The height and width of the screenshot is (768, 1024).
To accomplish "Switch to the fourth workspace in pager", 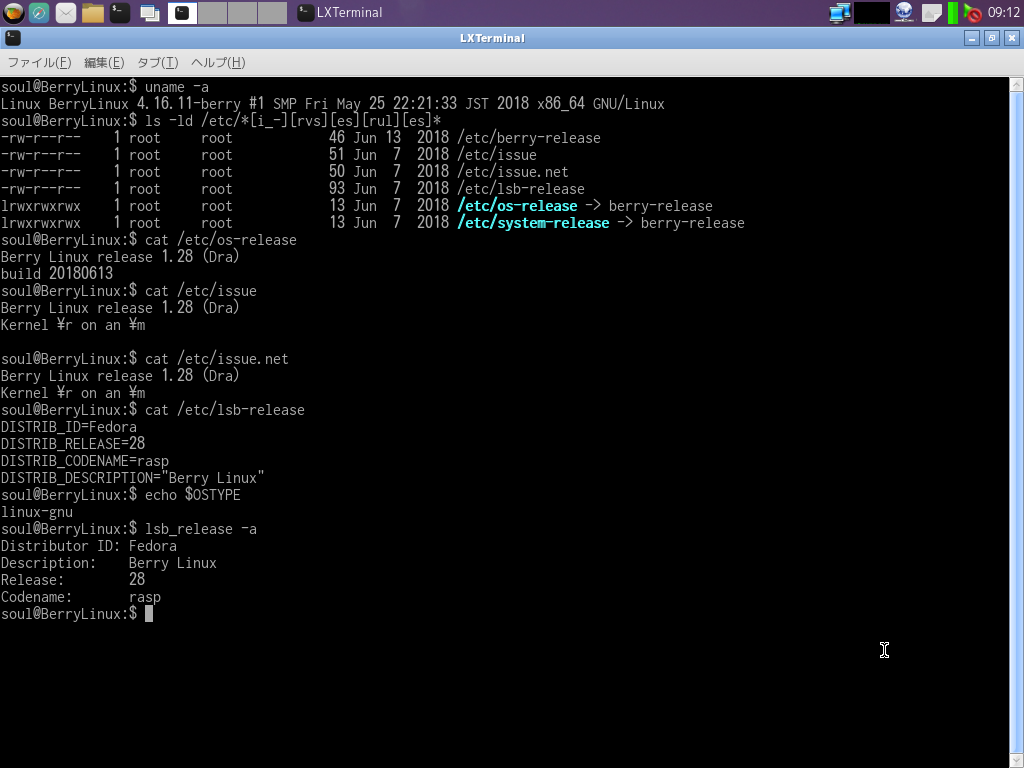I will click(272, 12).
